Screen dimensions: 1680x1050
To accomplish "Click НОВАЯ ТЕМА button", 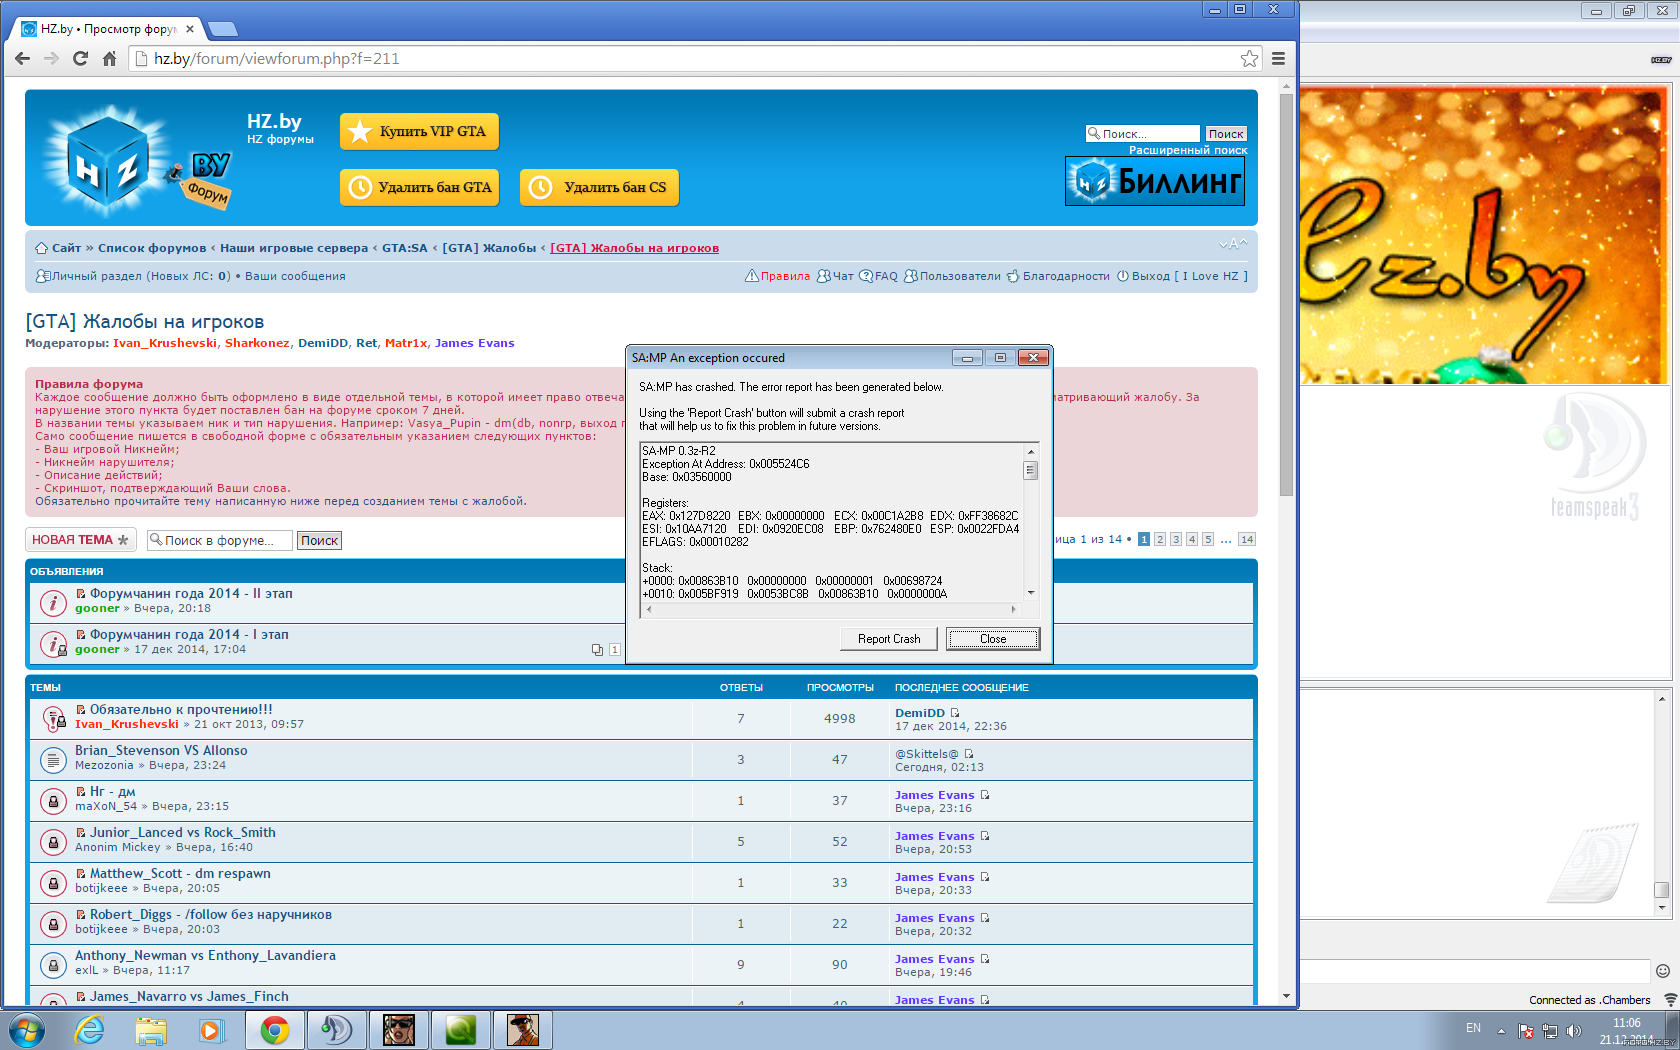I will click(80, 540).
